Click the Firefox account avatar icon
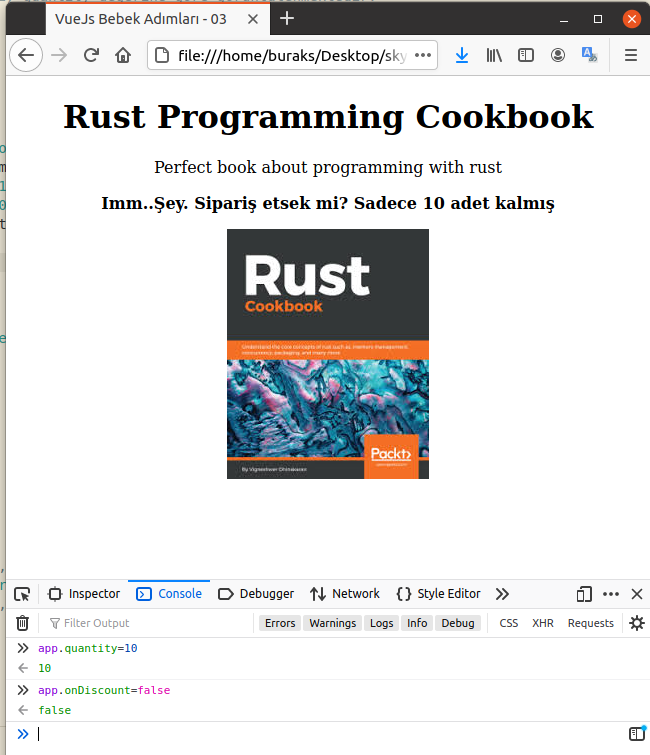Viewport: 650px width, 755px height. coord(557,56)
